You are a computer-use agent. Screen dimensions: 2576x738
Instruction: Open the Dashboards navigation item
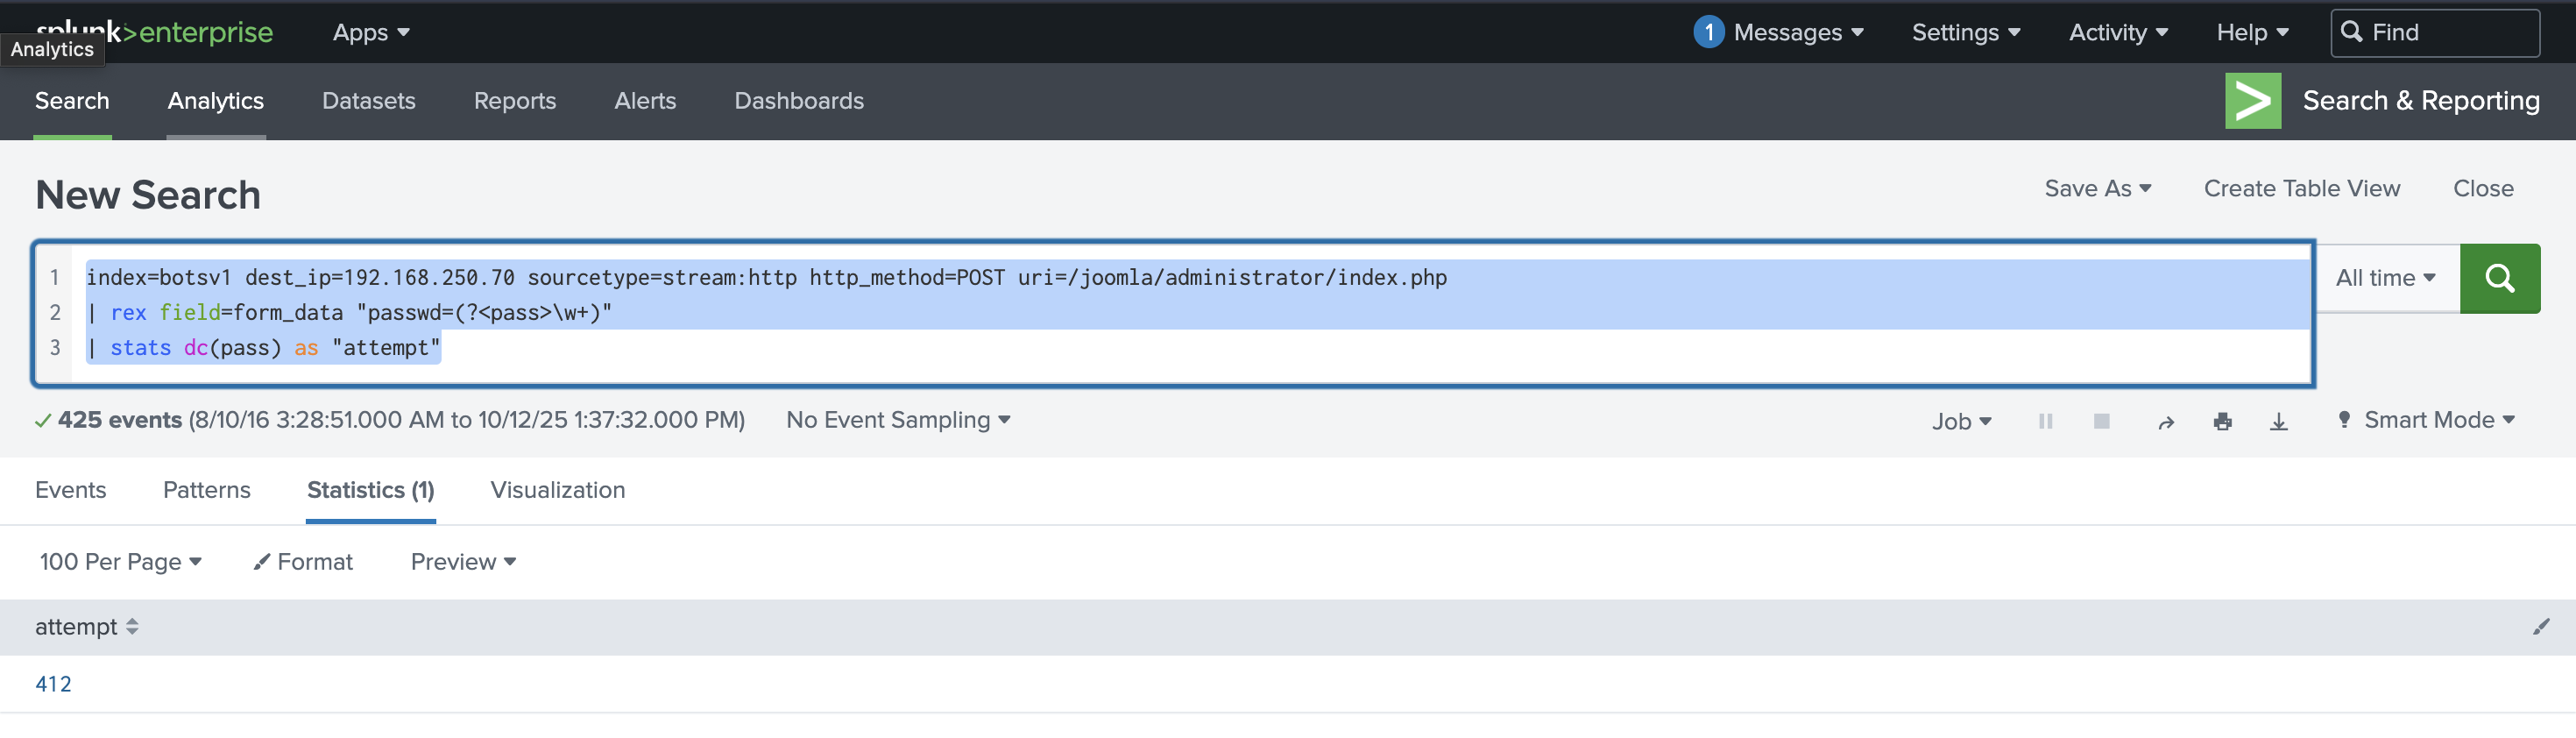(x=798, y=101)
